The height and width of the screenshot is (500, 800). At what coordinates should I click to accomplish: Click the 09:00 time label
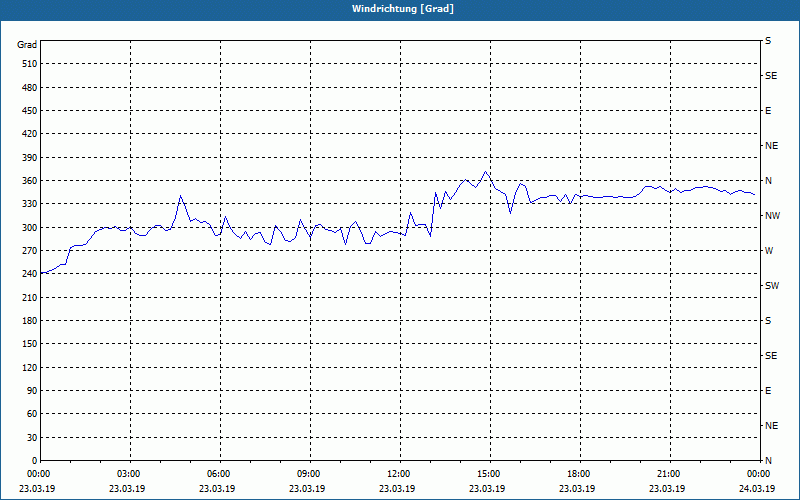coord(308,474)
